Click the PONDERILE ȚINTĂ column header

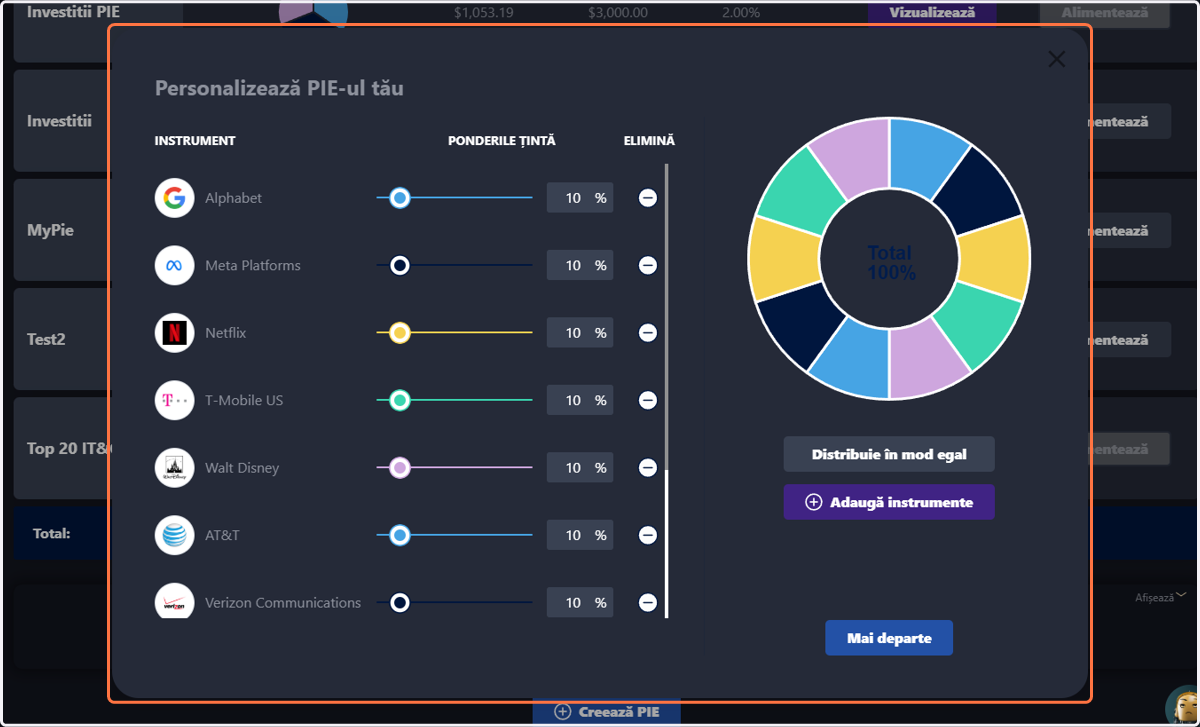[x=501, y=141]
